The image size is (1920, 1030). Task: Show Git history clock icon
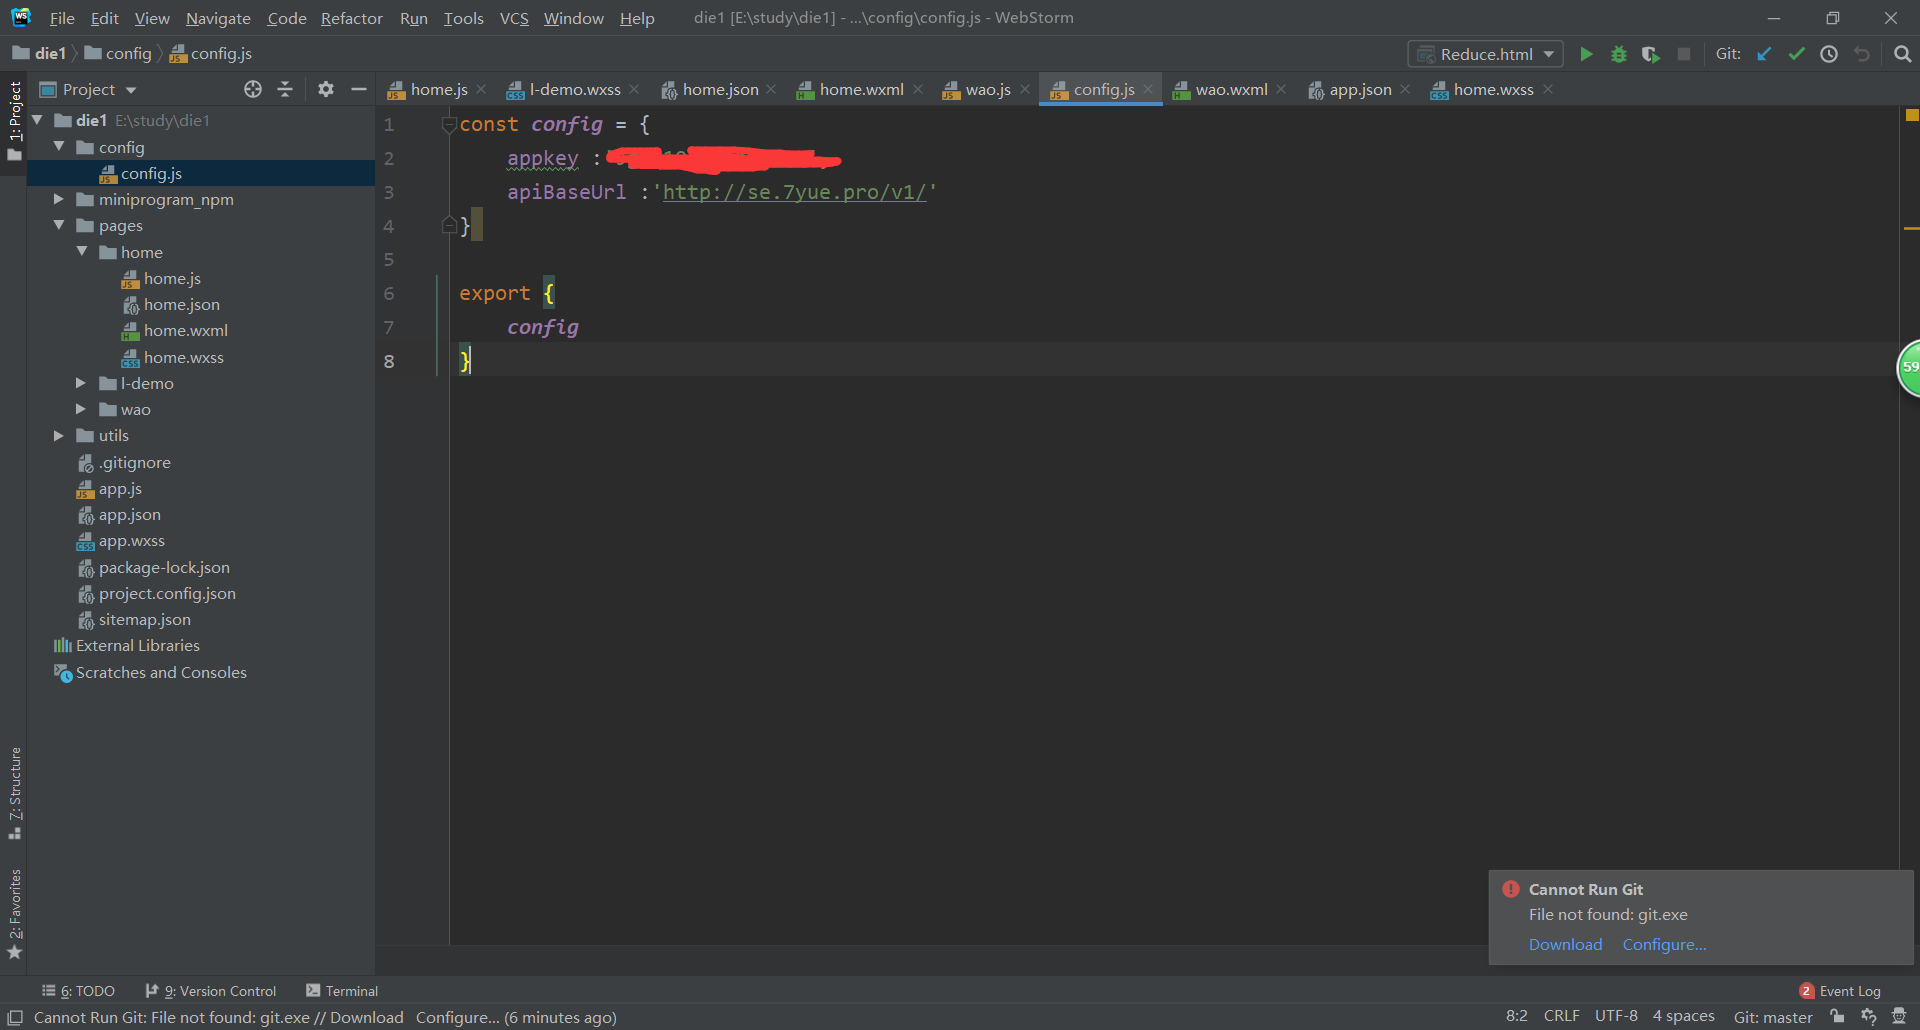pos(1829,54)
